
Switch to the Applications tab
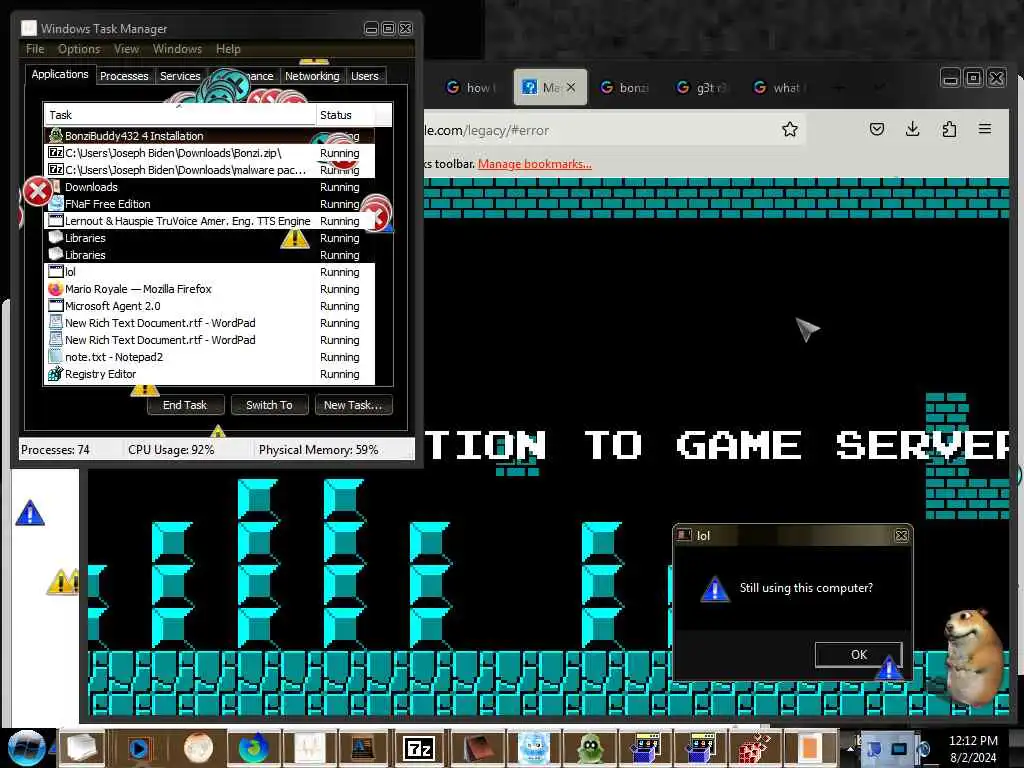pos(60,74)
